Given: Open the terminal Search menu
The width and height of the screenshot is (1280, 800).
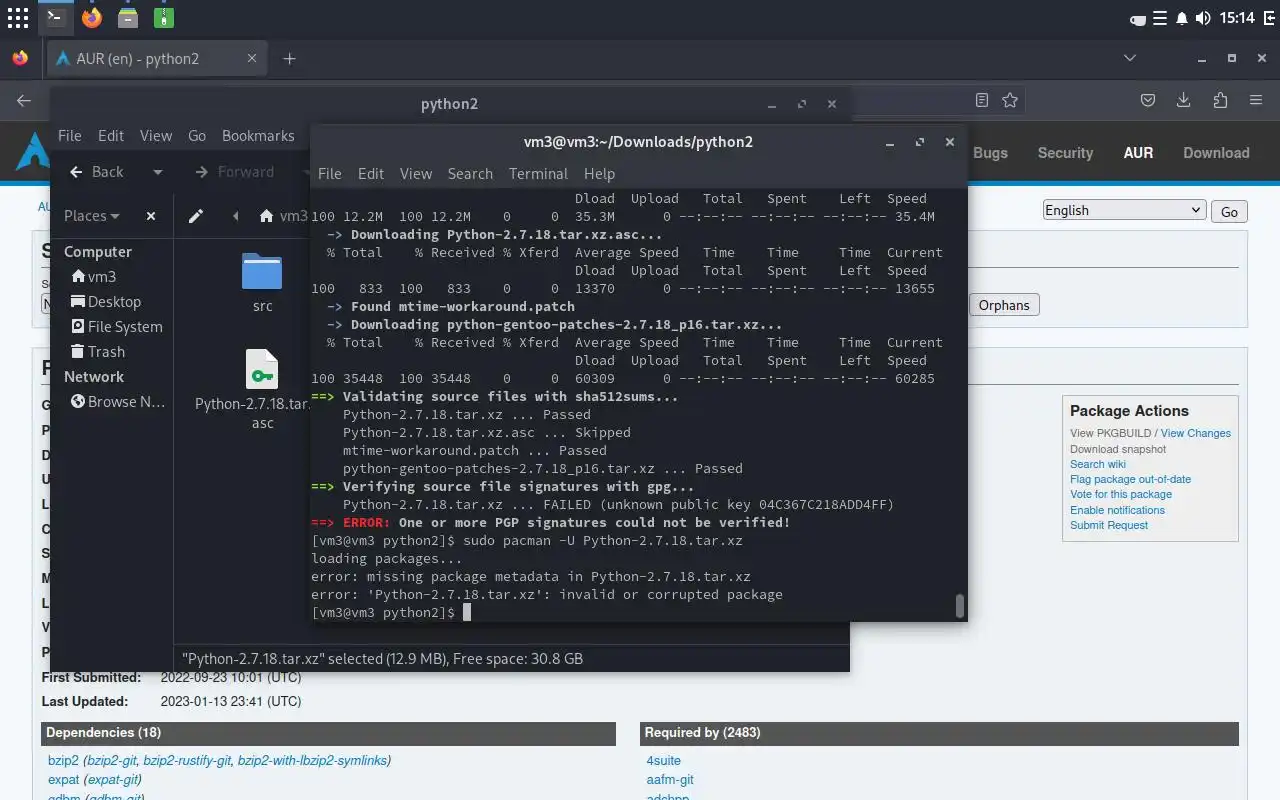Looking at the screenshot, I should [x=470, y=174].
